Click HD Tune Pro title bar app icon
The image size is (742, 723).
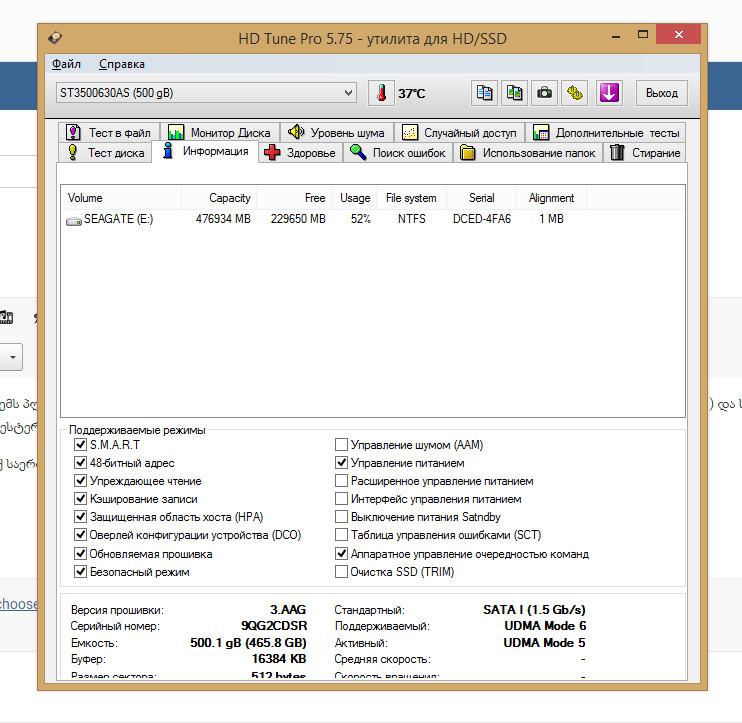(55, 39)
